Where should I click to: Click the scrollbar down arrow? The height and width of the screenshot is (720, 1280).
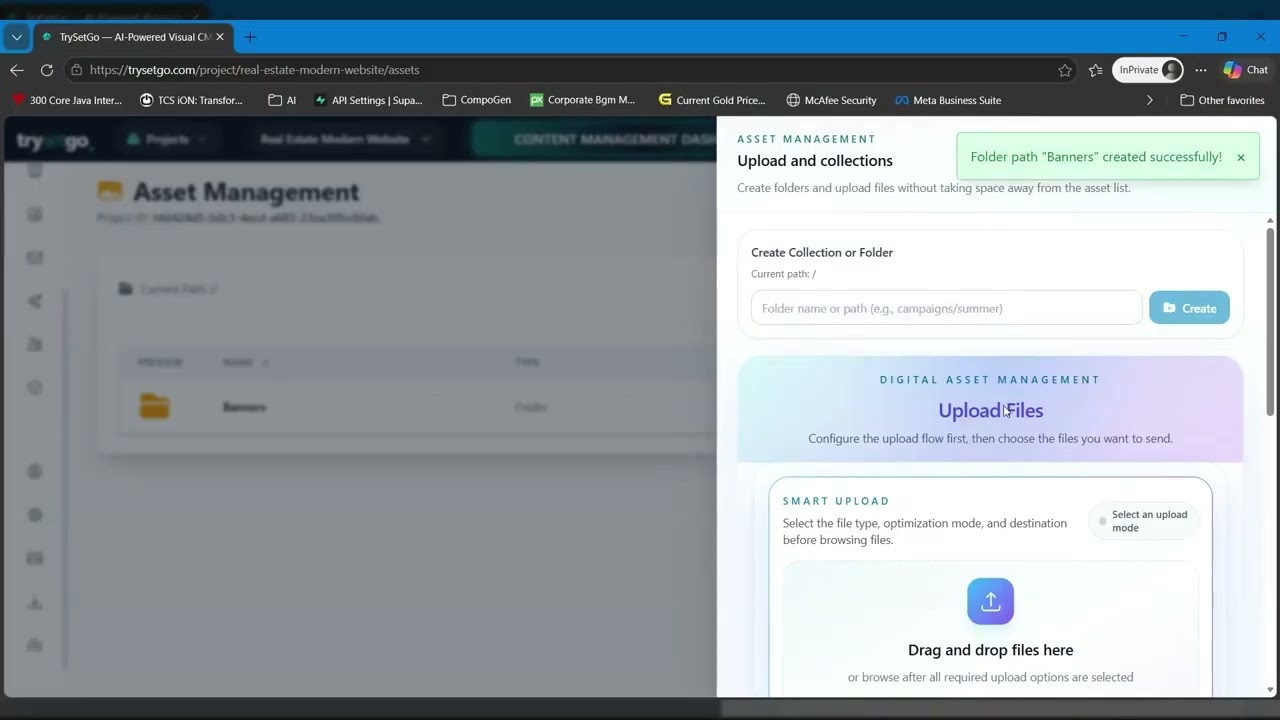(x=1271, y=689)
